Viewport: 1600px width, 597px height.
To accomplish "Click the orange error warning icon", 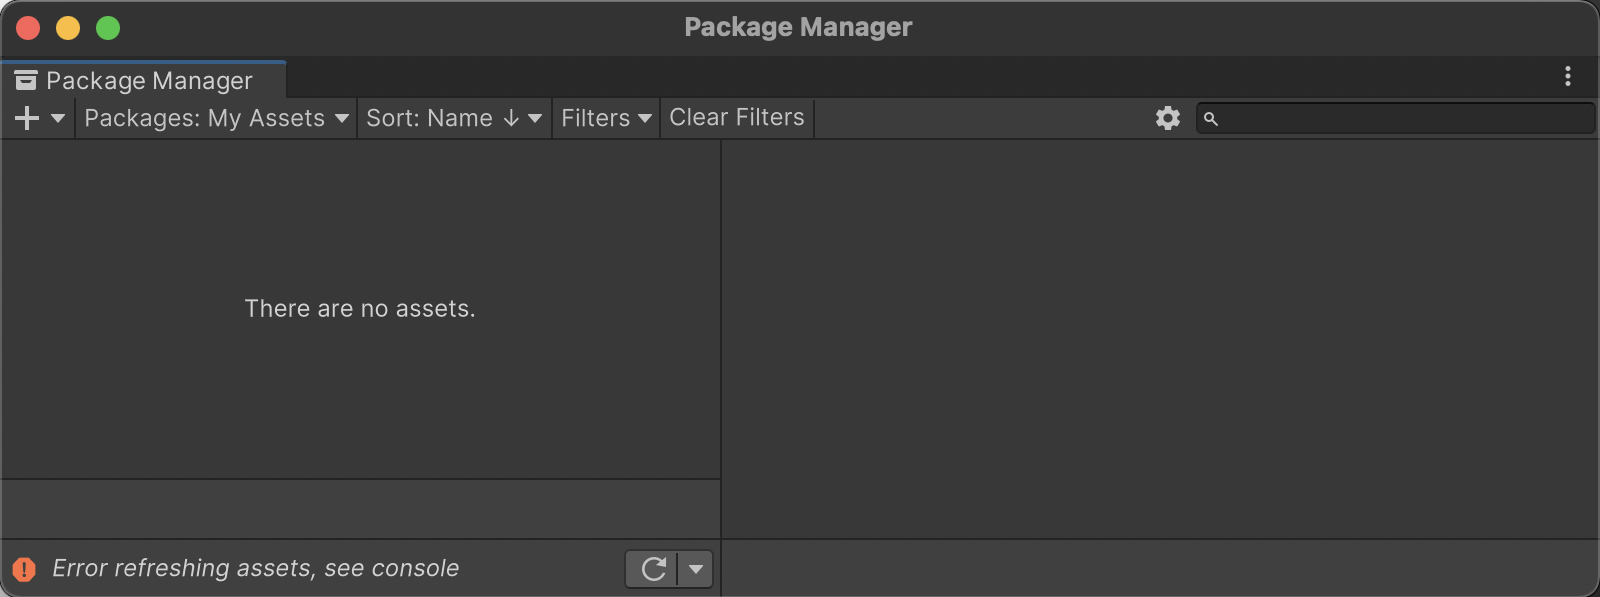I will pyautogui.click(x=24, y=569).
